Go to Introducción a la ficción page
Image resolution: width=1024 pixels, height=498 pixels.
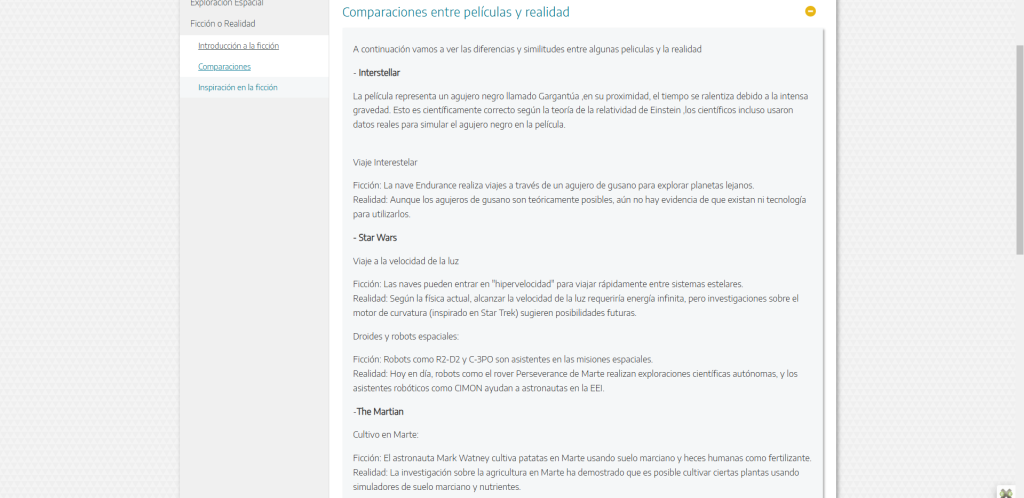[238, 46]
